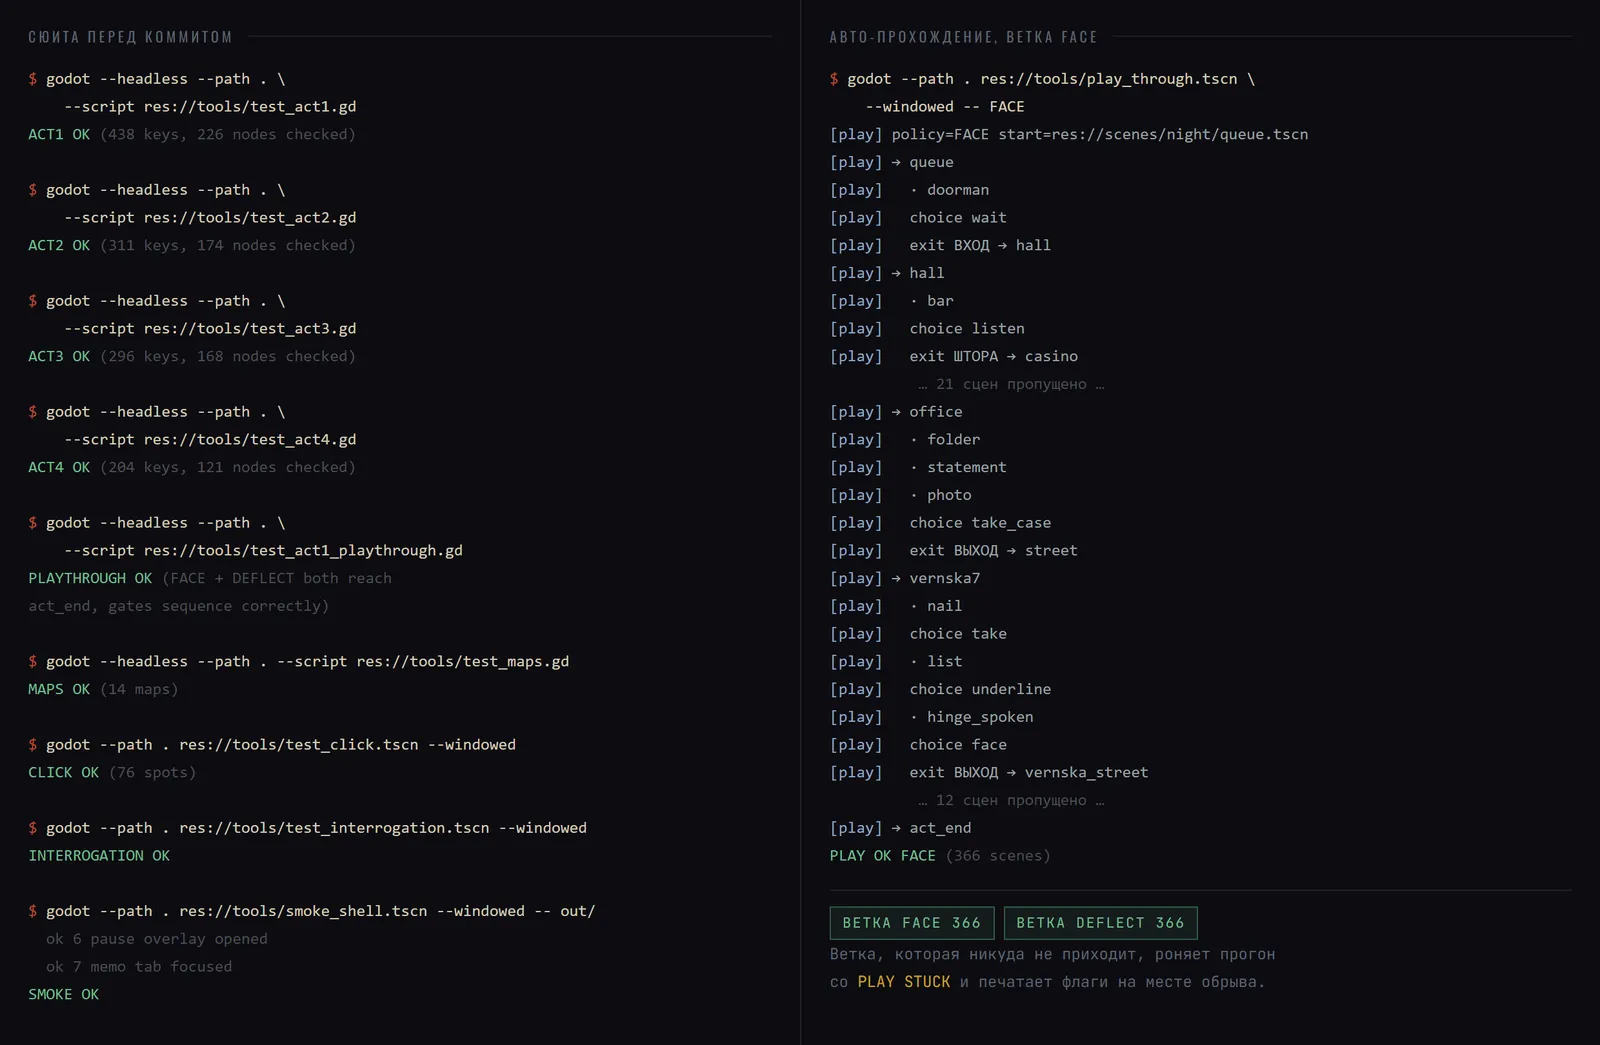This screenshot has width=1600, height=1045.
Task: Click the 'act_end, gates sequence correctly)' line
Action: [179, 606]
